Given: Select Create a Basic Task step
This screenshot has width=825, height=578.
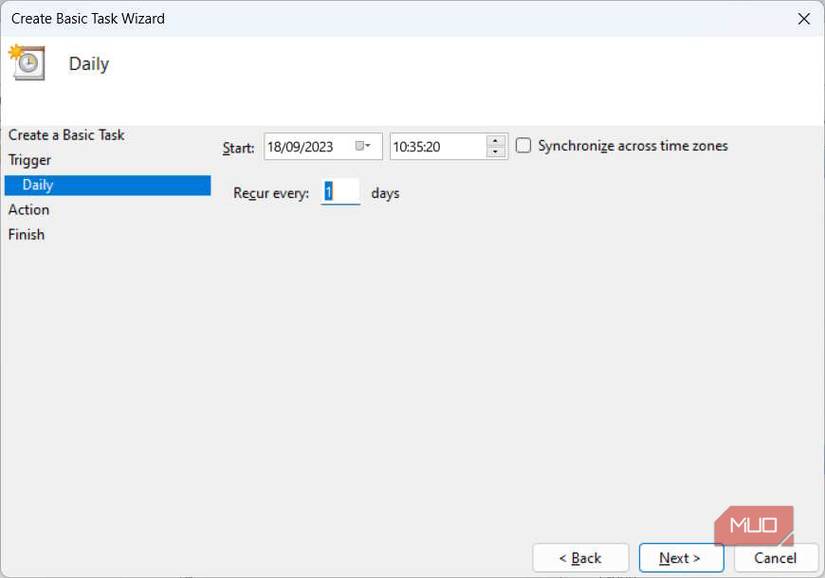Looking at the screenshot, I should coord(66,134).
